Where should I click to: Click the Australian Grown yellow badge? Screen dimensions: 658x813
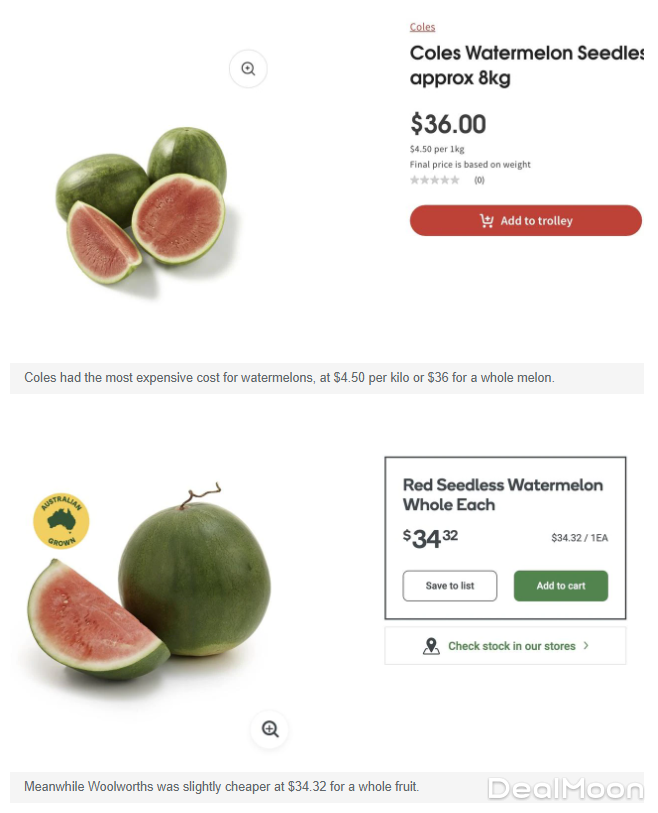click(x=61, y=522)
